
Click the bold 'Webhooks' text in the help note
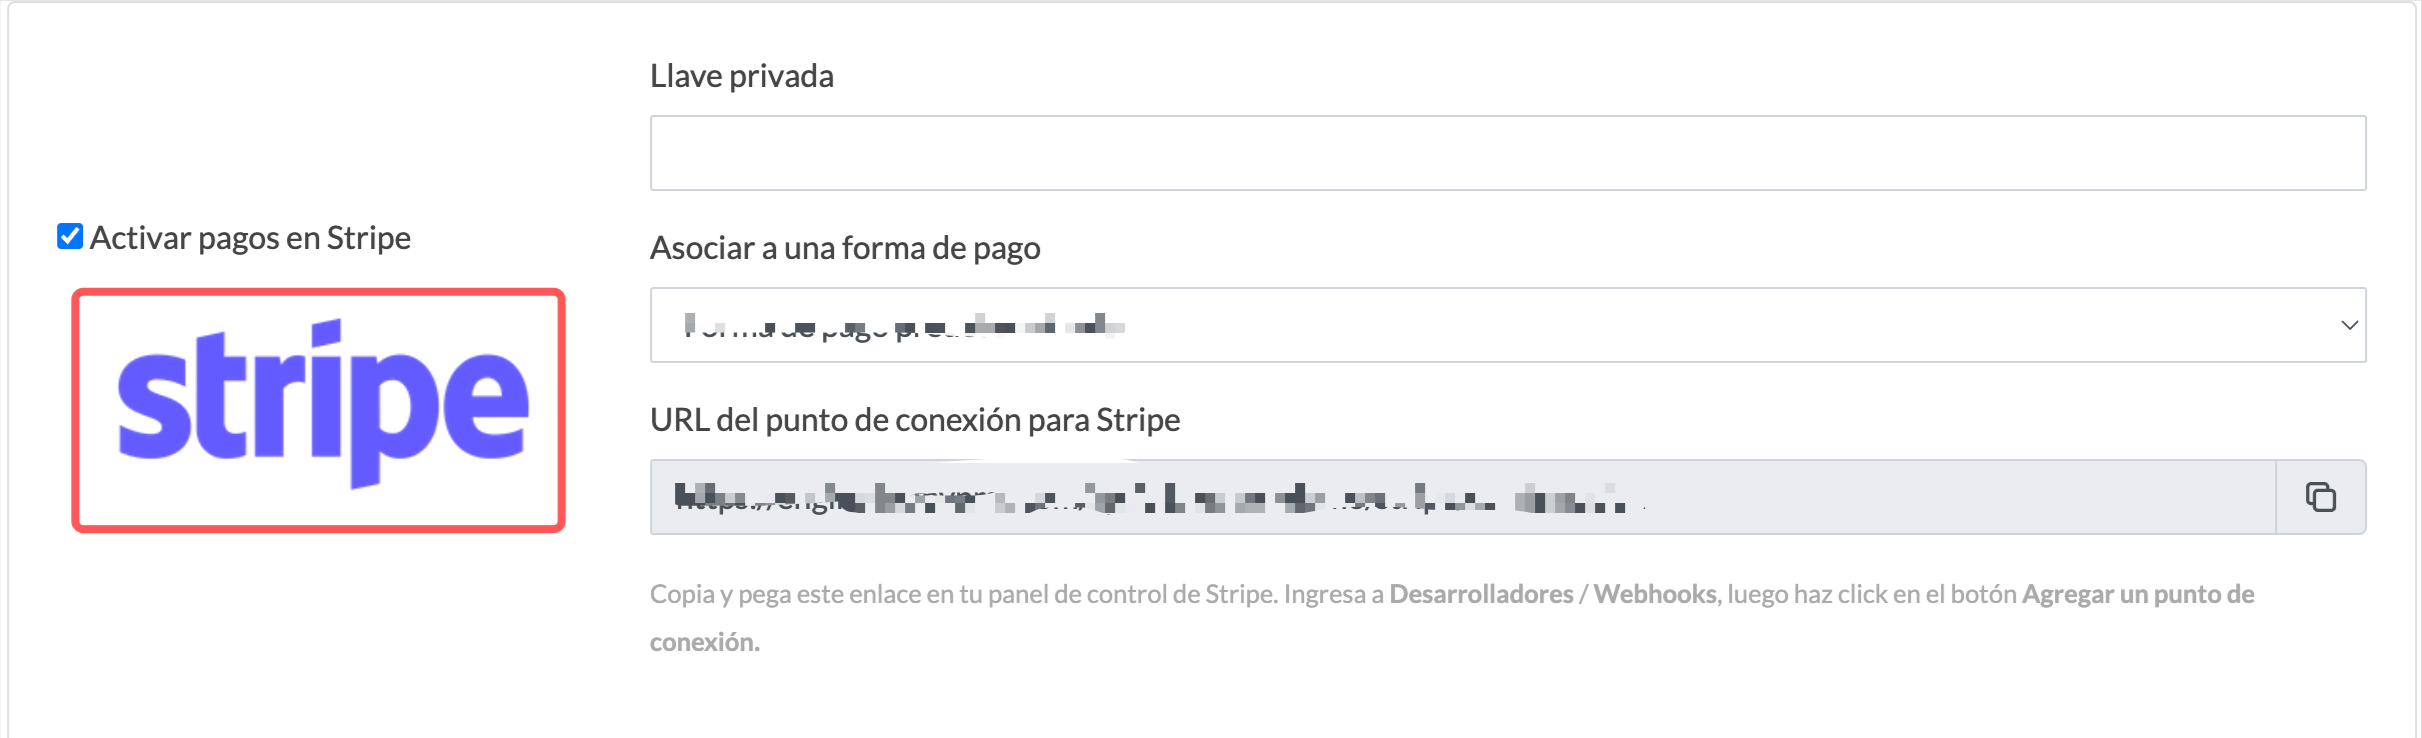(x=1655, y=594)
